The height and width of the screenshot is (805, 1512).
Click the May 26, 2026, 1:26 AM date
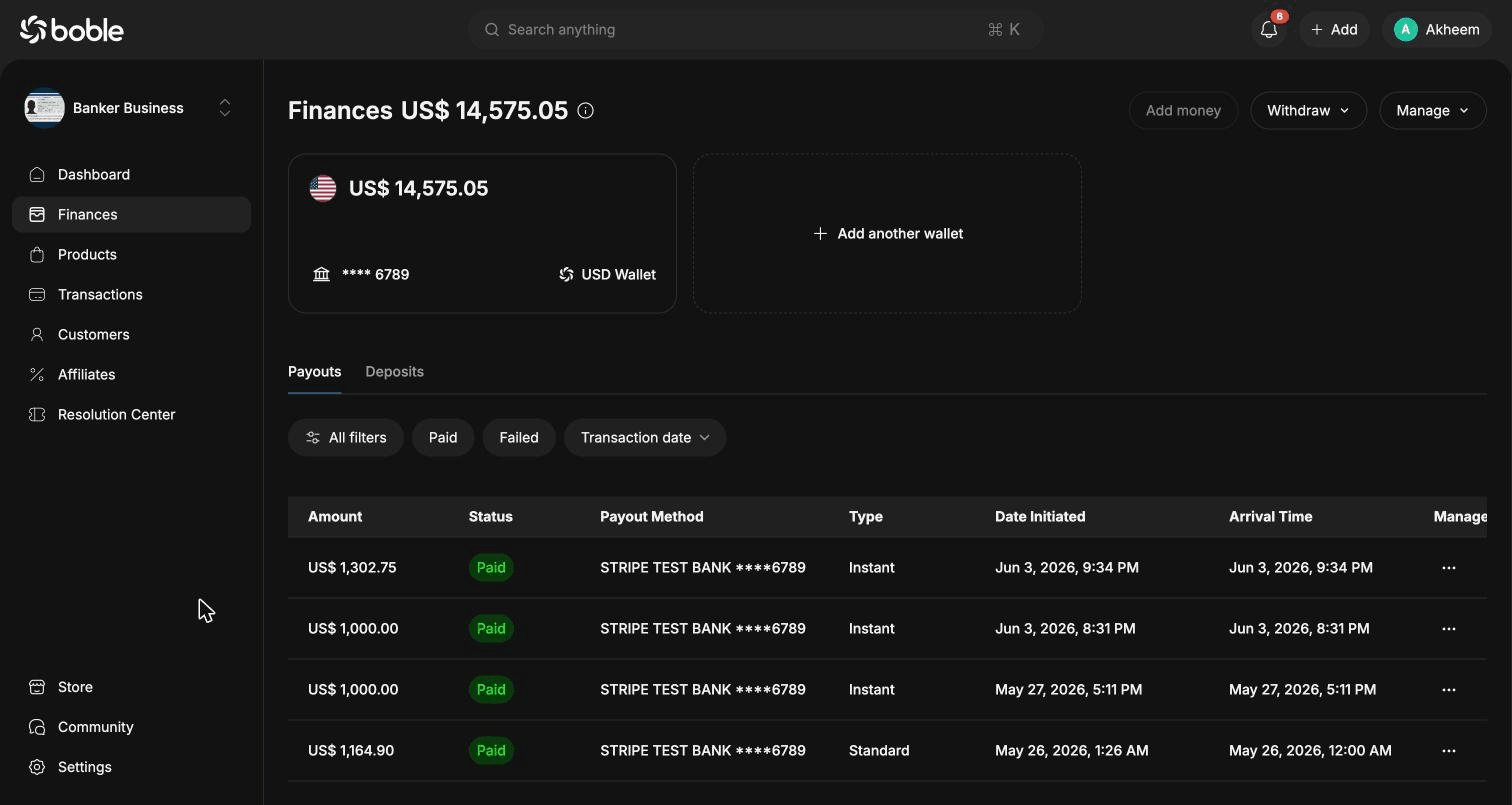[1072, 751]
